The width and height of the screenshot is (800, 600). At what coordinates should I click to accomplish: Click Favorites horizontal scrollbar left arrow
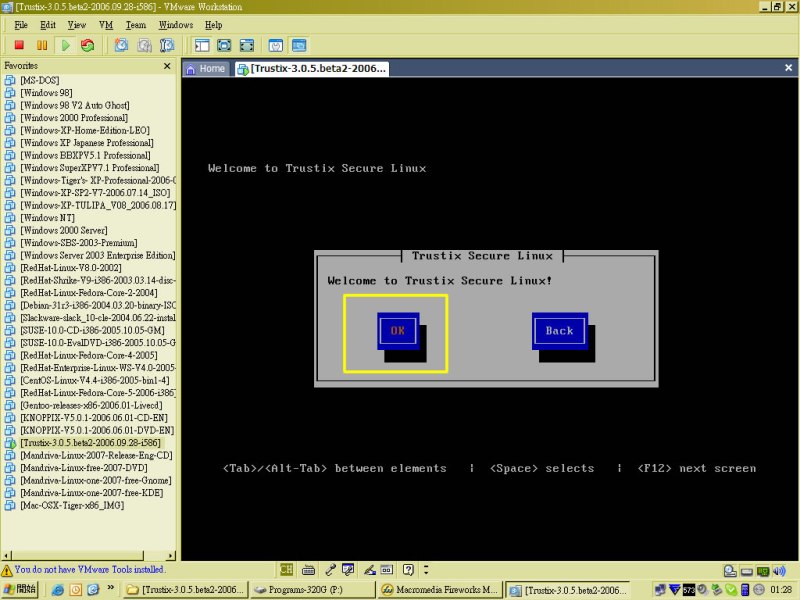point(6,555)
